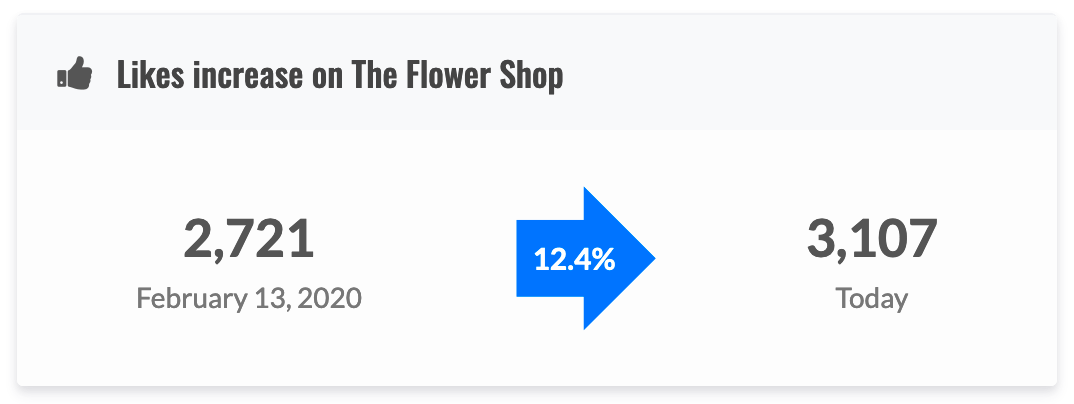
Task: Select the 12.4% percentage label
Action: point(575,260)
